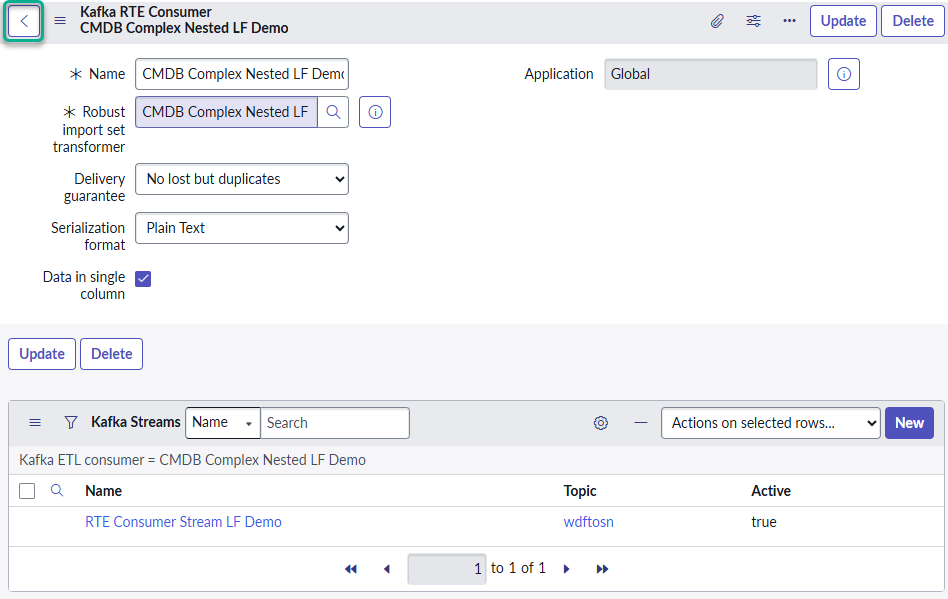948x599 pixels.
Task: Open the Kafka Streams list menu
Action: (x=35, y=423)
